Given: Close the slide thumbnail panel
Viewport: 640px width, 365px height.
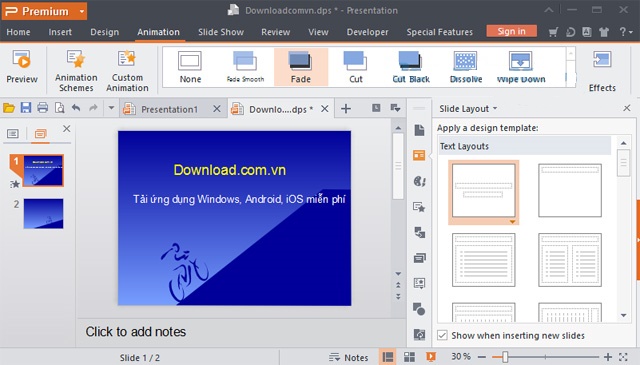Looking at the screenshot, I should 67,129.
